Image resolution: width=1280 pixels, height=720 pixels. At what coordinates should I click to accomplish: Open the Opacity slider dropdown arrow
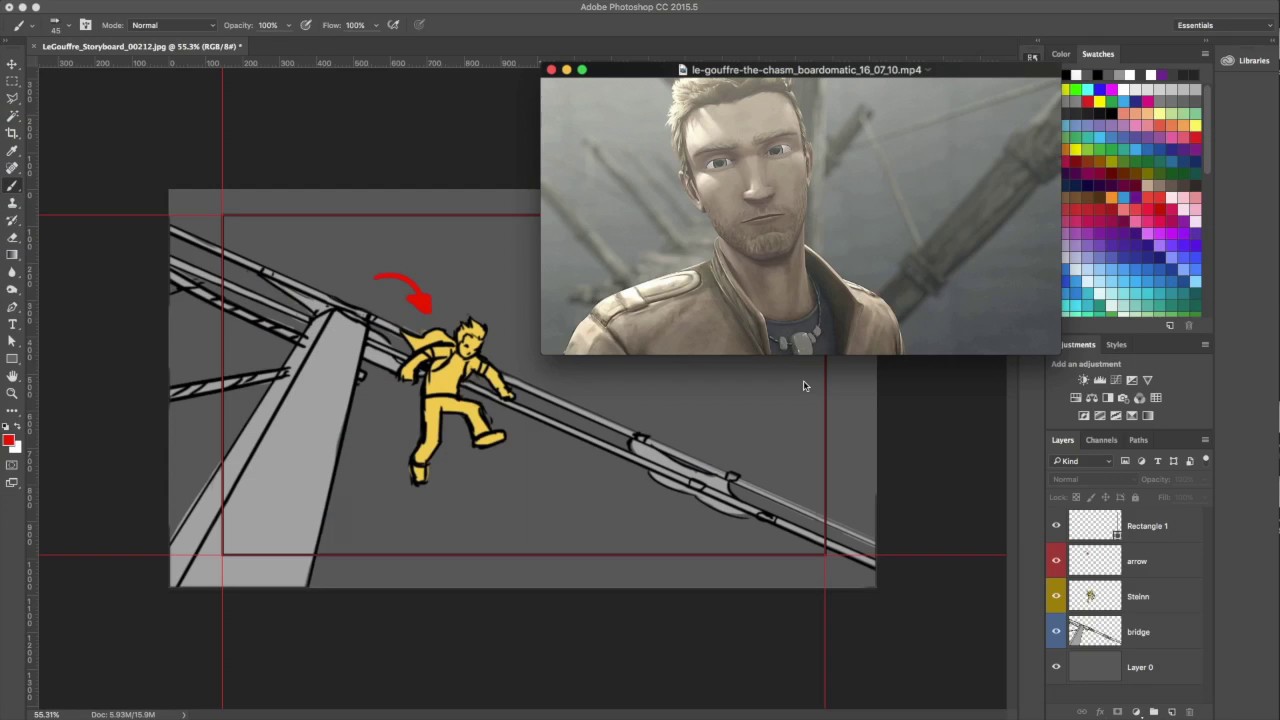coord(289,25)
